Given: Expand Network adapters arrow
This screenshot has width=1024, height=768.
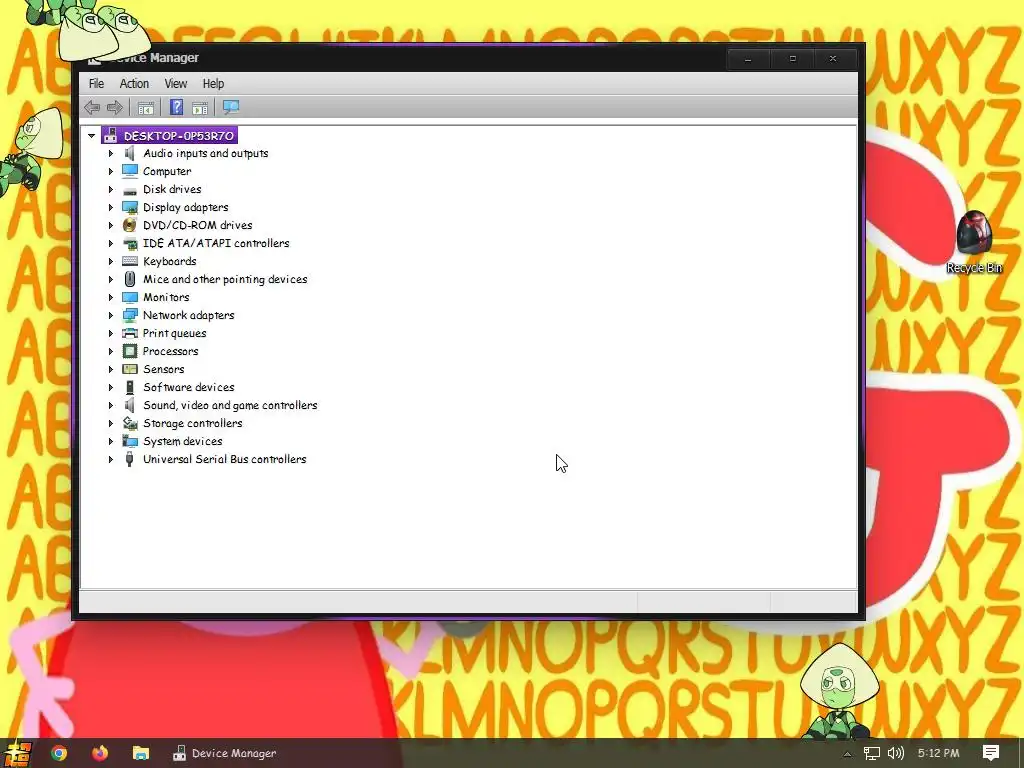Looking at the screenshot, I should pos(110,315).
